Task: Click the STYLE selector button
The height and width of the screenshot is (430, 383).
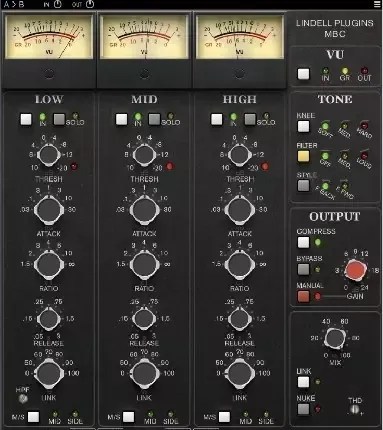Action: [x=303, y=185]
